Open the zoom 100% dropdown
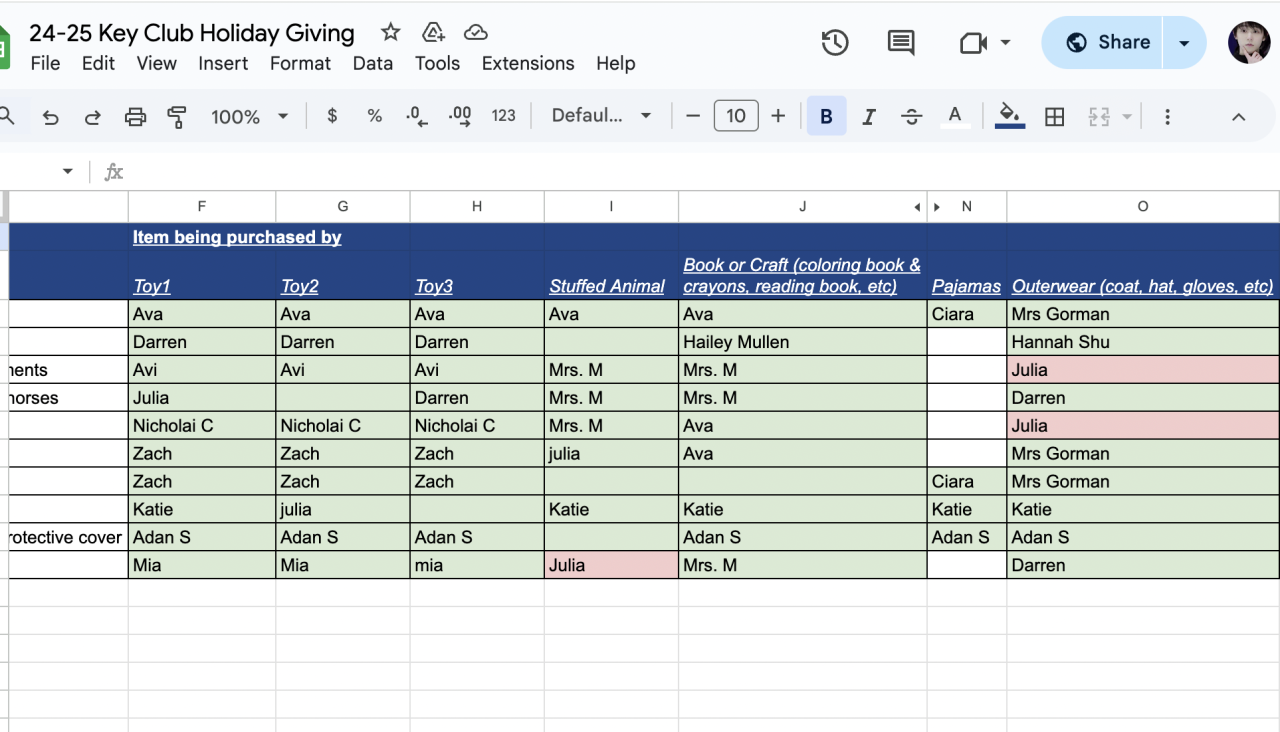Screen dimensions: 1280x732 point(249,117)
